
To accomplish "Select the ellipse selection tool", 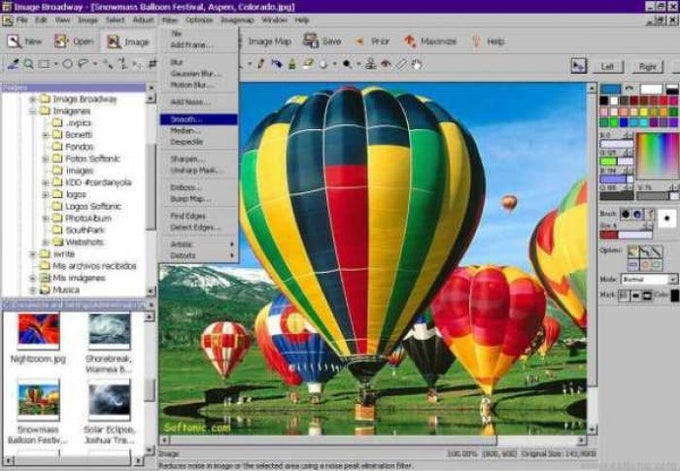I will [x=68, y=64].
